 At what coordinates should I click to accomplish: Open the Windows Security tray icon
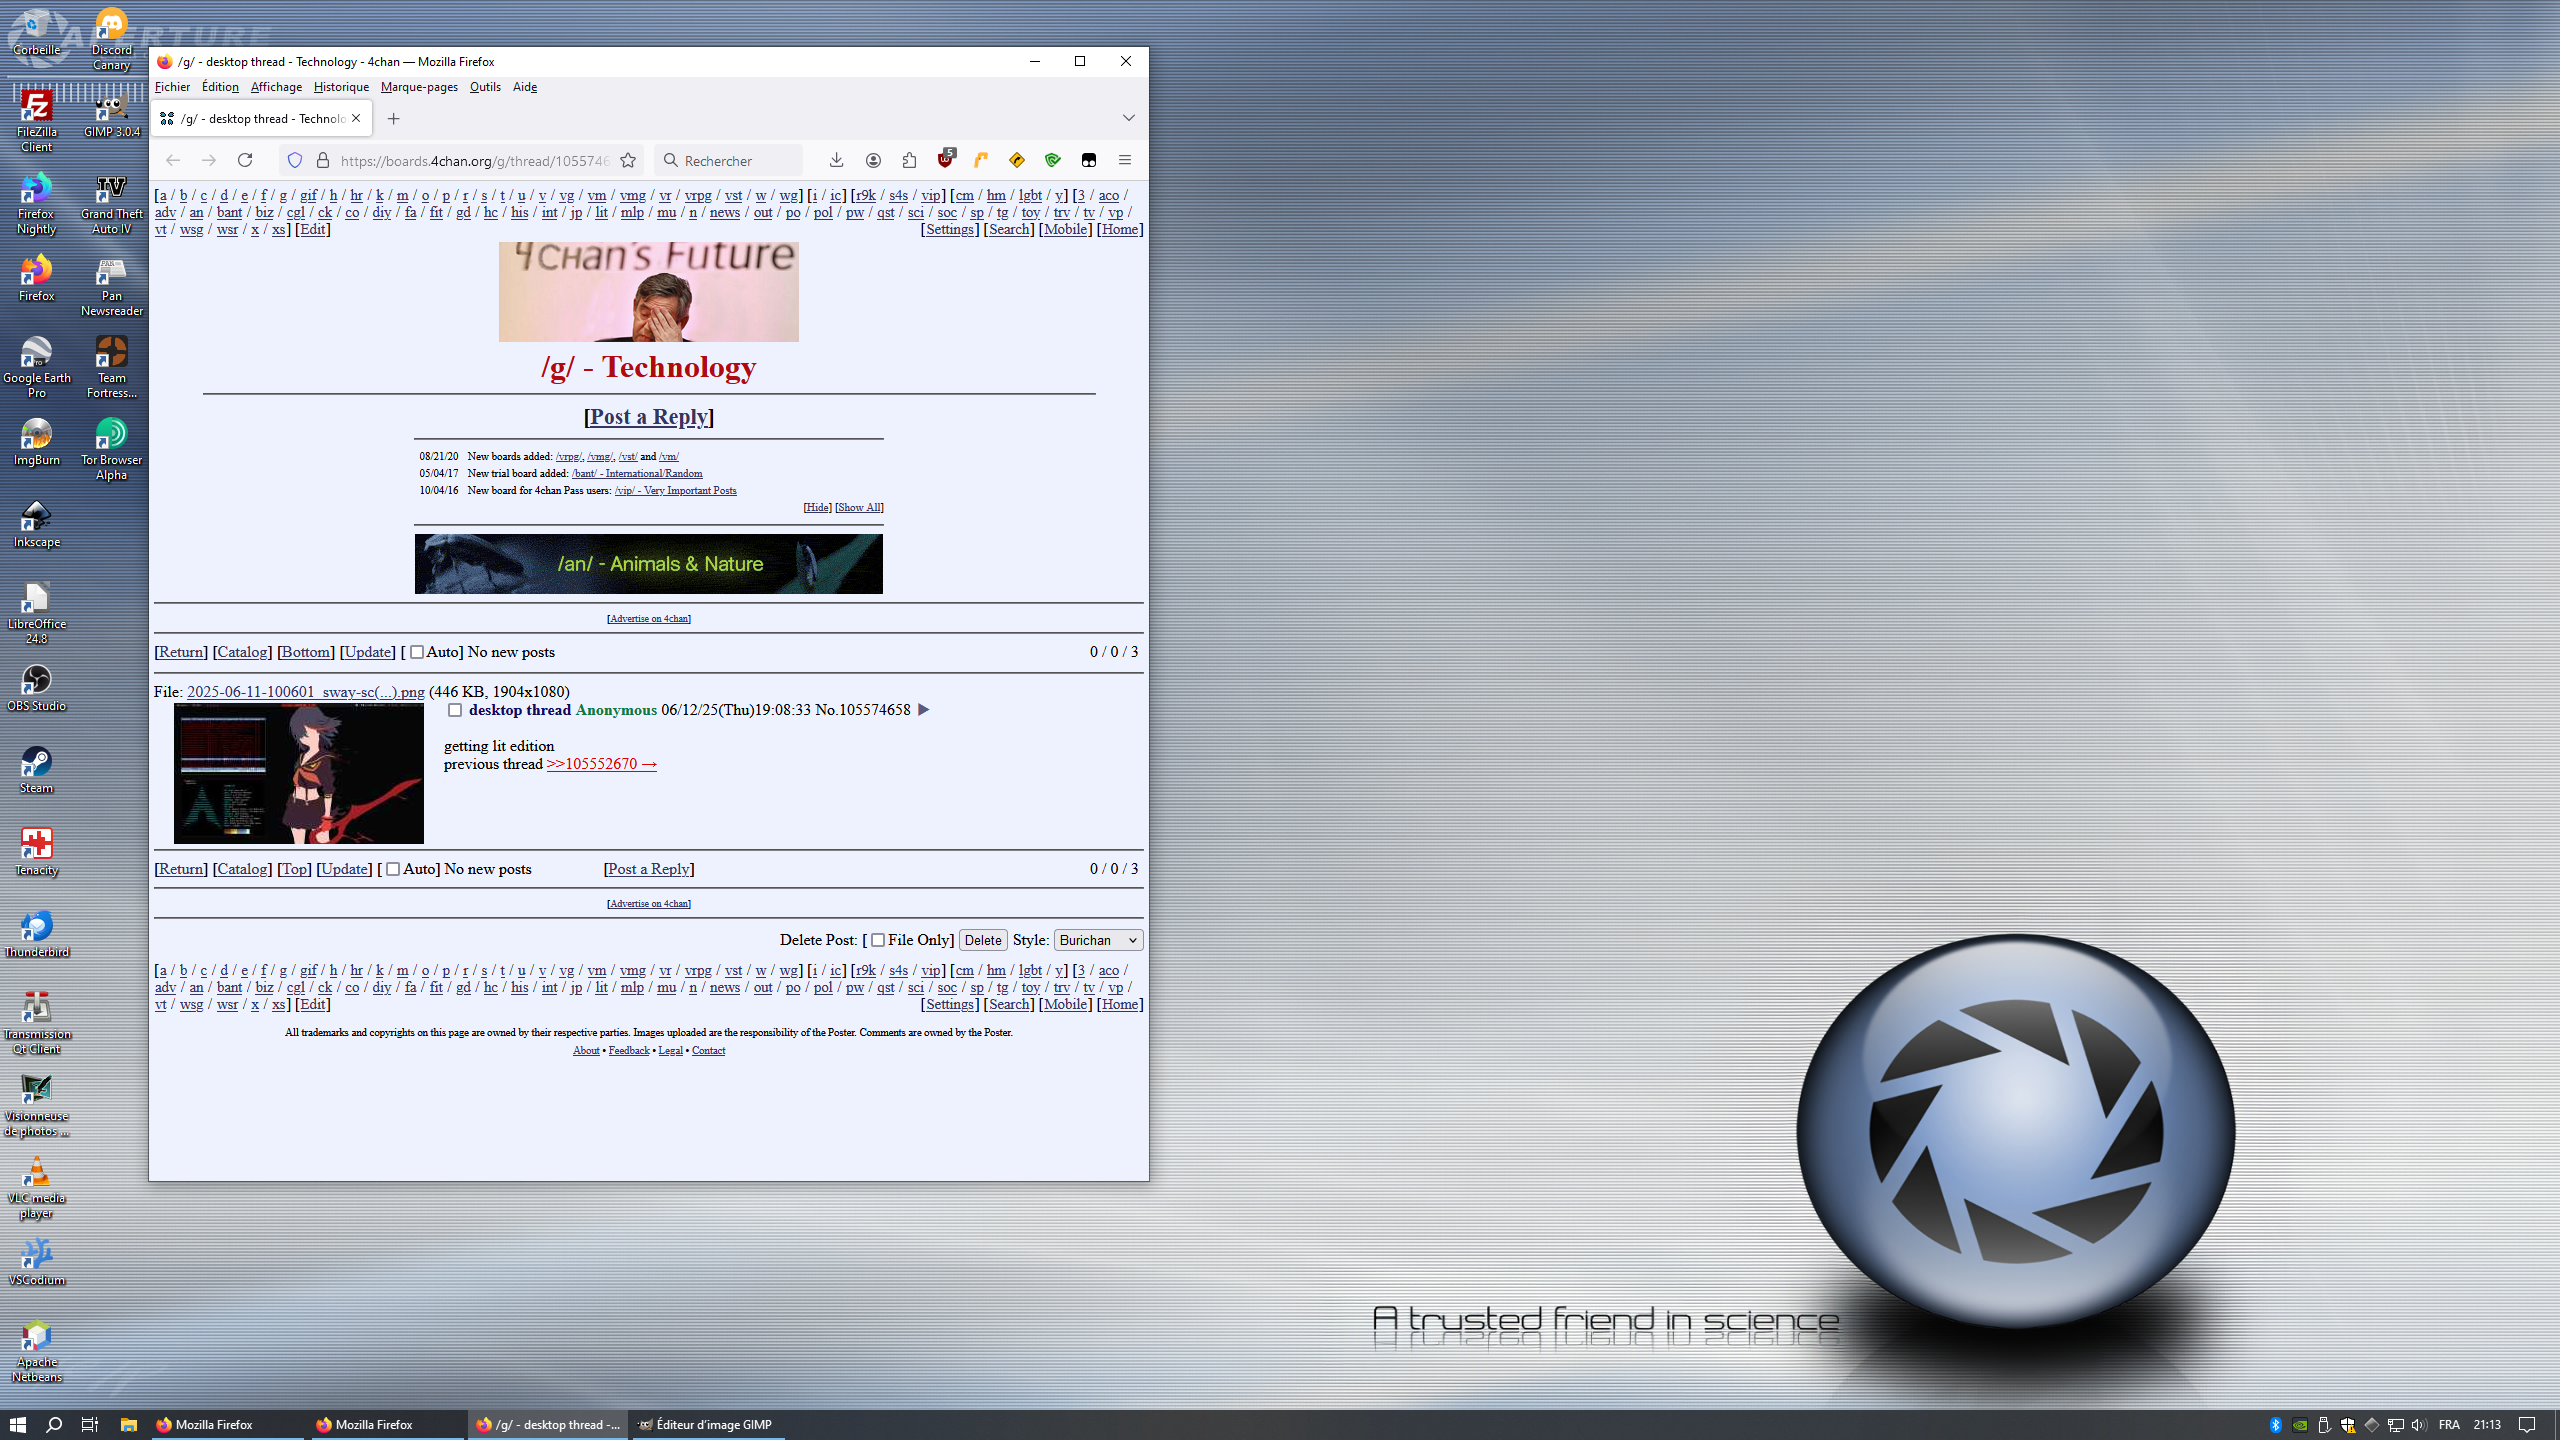click(2347, 1425)
